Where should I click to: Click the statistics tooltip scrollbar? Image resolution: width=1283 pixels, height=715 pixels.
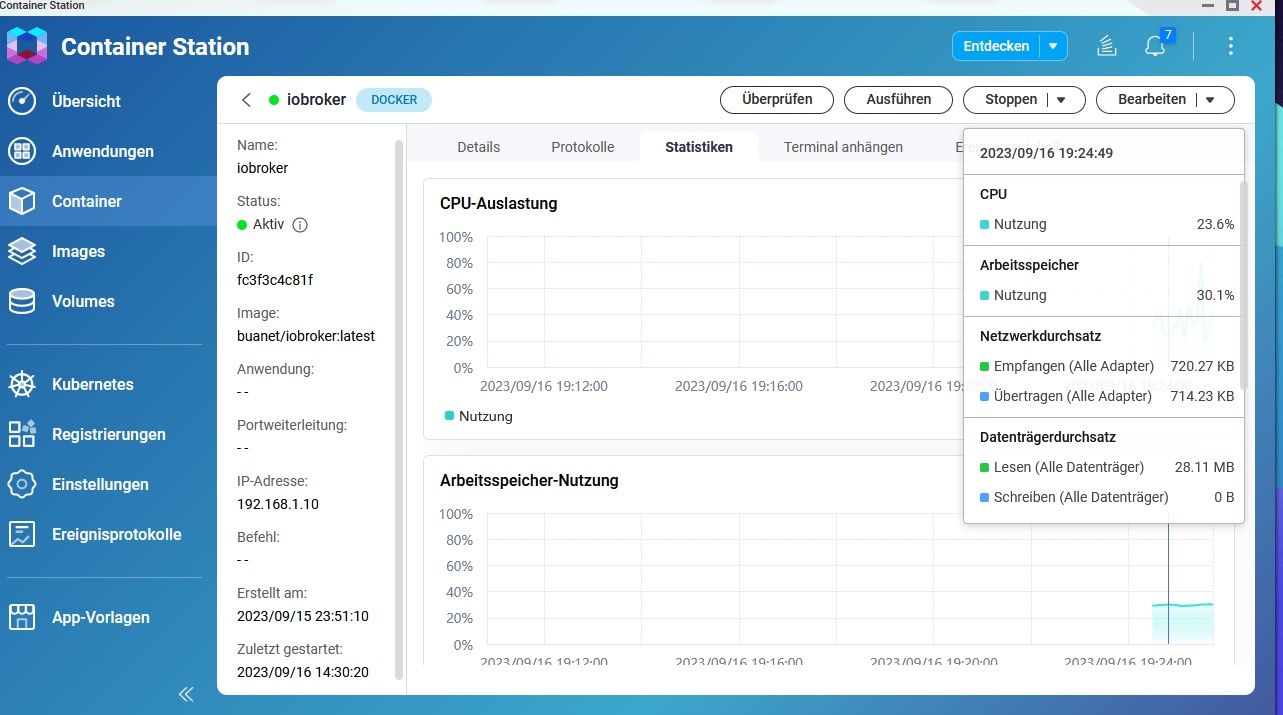(1244, 284)
